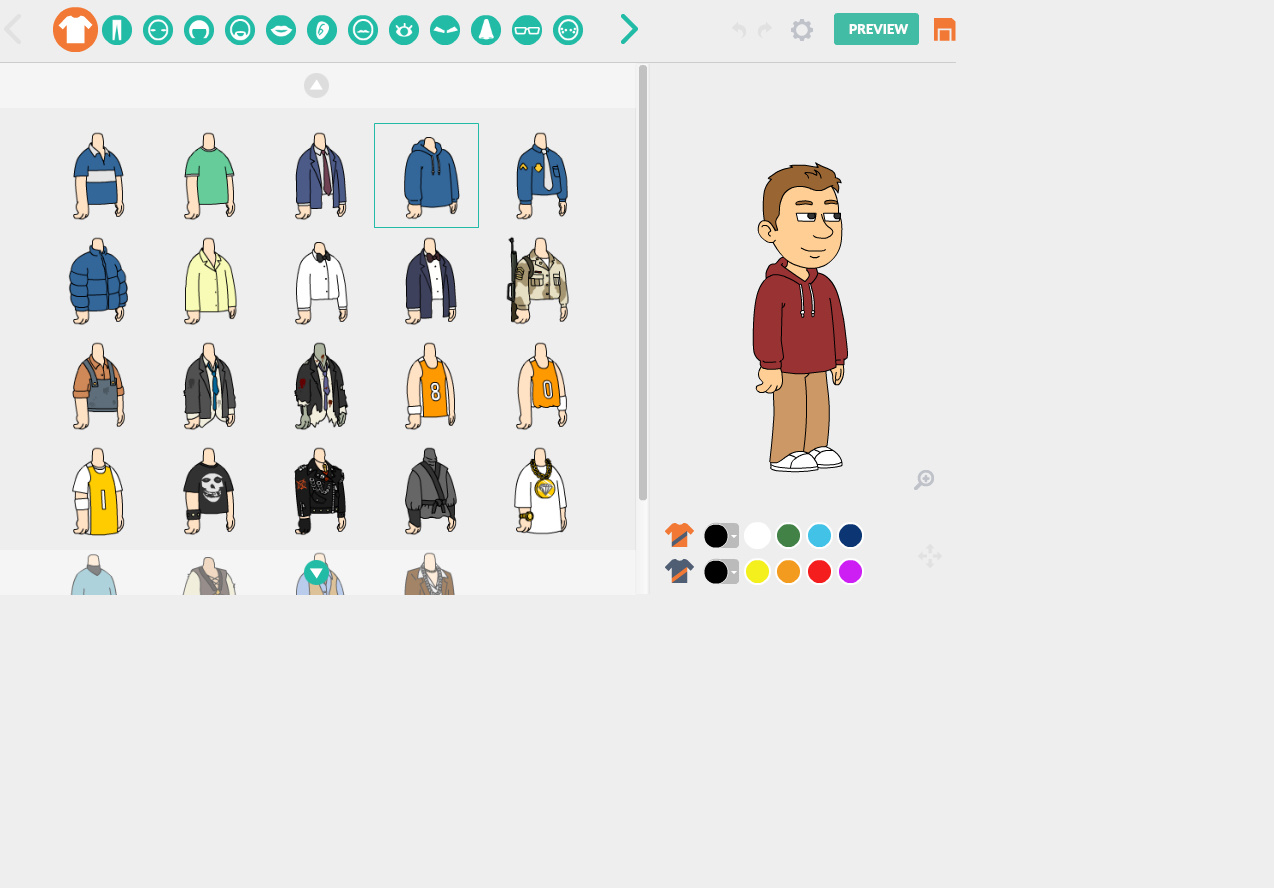Pick the navy blue color swatch
Viewport: 1274px width, 888px height.
(x=850, y=535)
